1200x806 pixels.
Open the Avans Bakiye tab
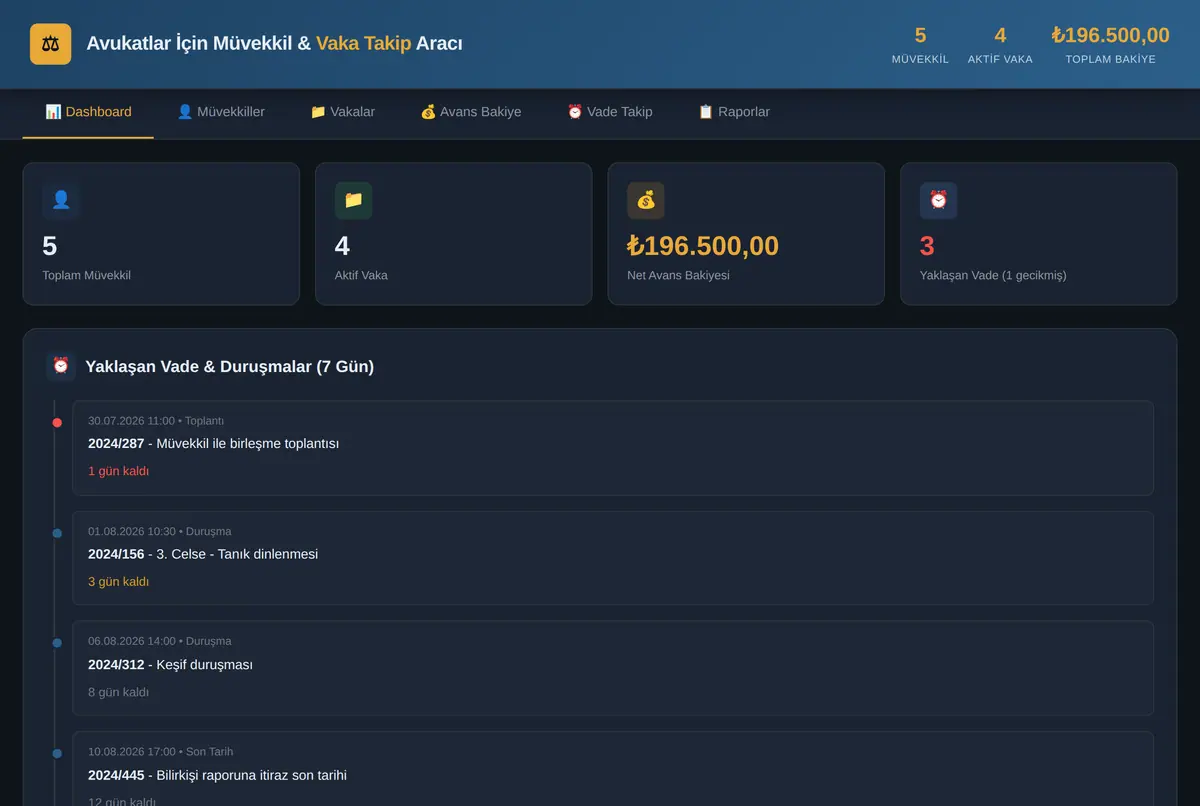point(471,112)
